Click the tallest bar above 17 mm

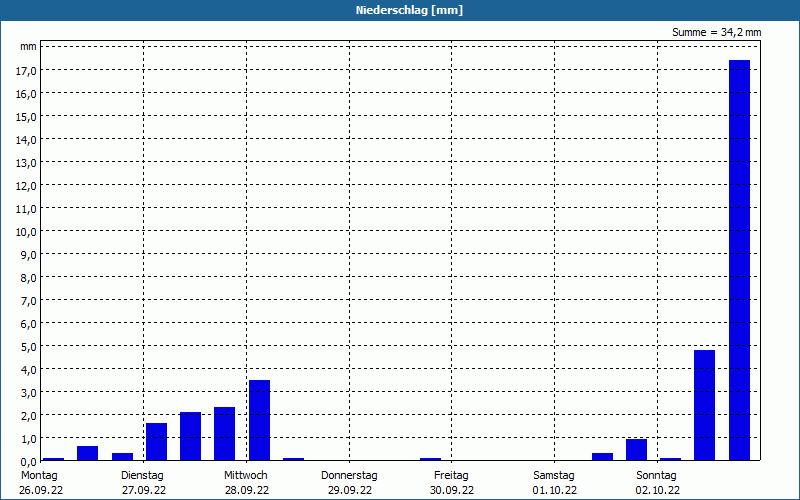(739, 260)
